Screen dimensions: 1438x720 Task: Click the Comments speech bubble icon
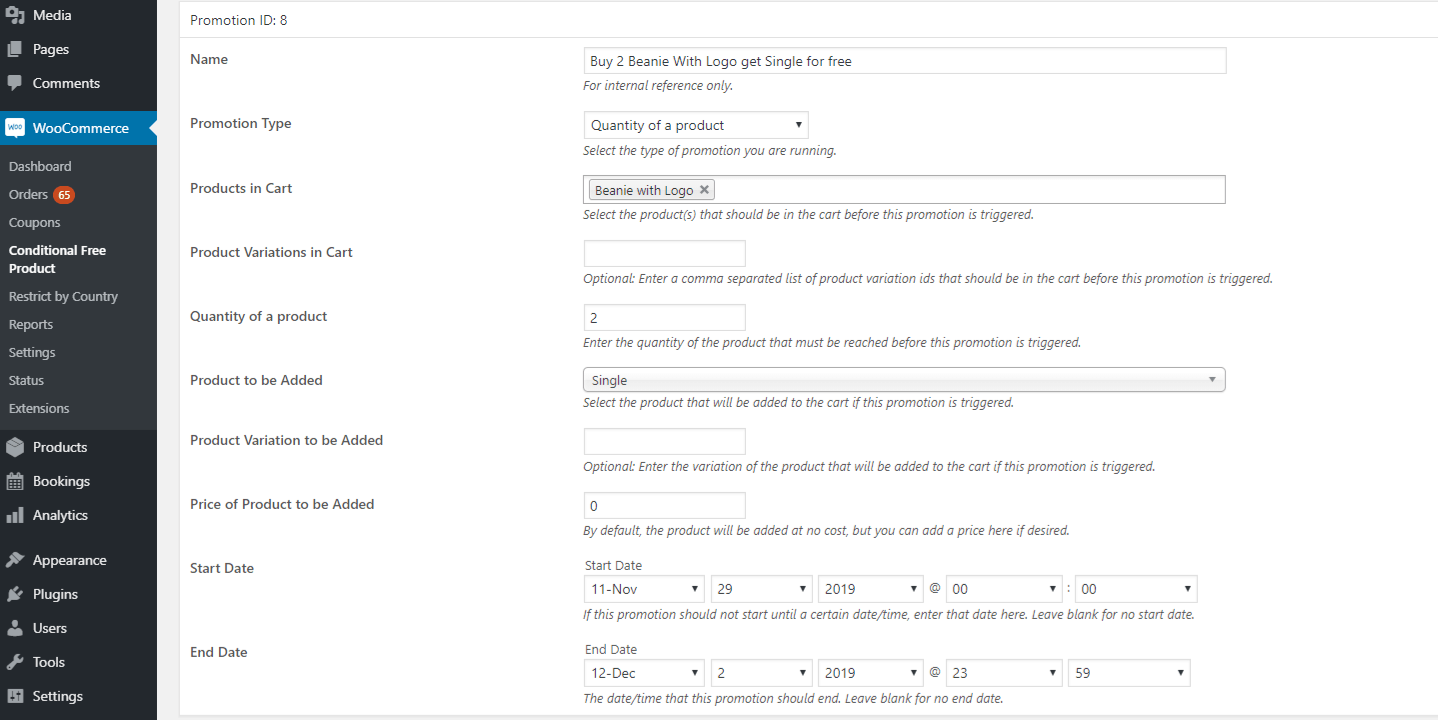point(15,83)
